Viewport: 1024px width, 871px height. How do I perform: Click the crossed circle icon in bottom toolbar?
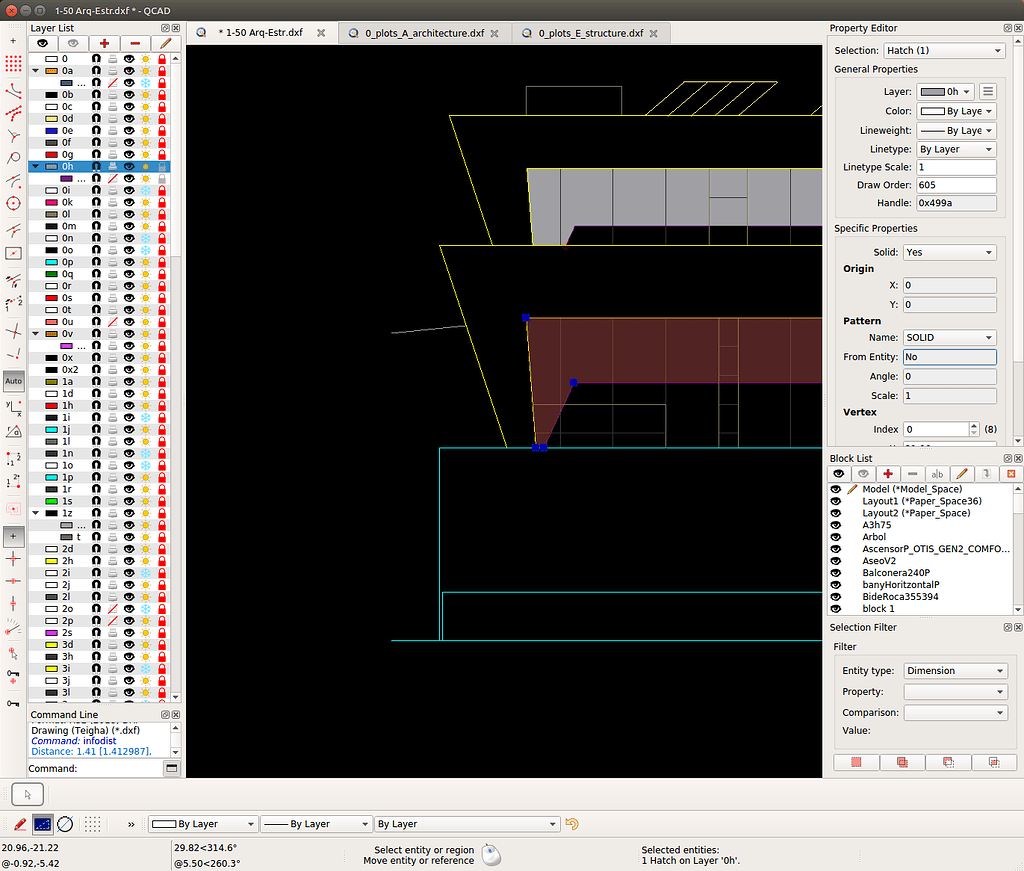(x=65, y=824)
